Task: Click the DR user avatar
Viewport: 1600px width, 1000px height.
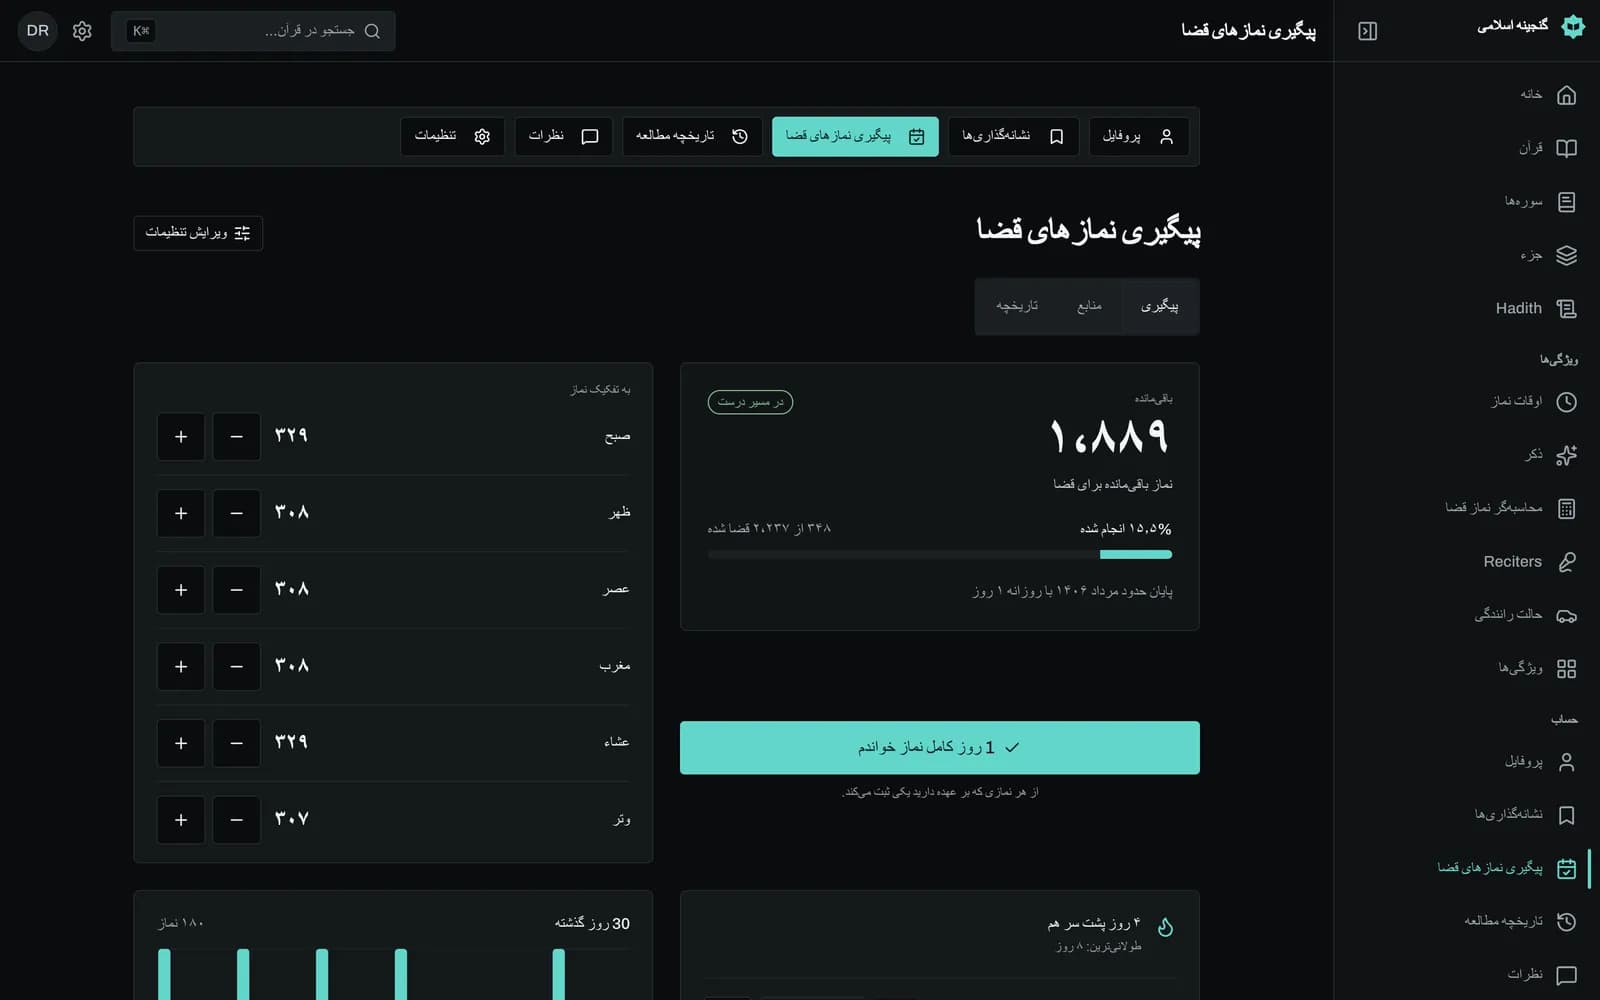Action: [38, 31]
